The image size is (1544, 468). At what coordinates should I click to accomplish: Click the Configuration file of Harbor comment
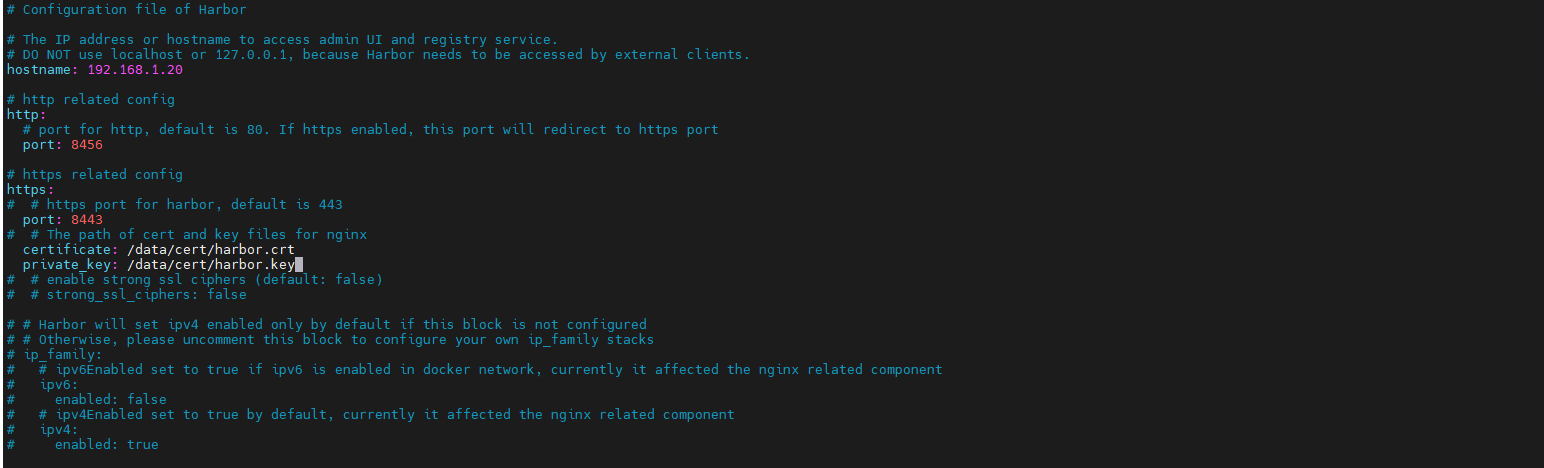coord(127,10)
